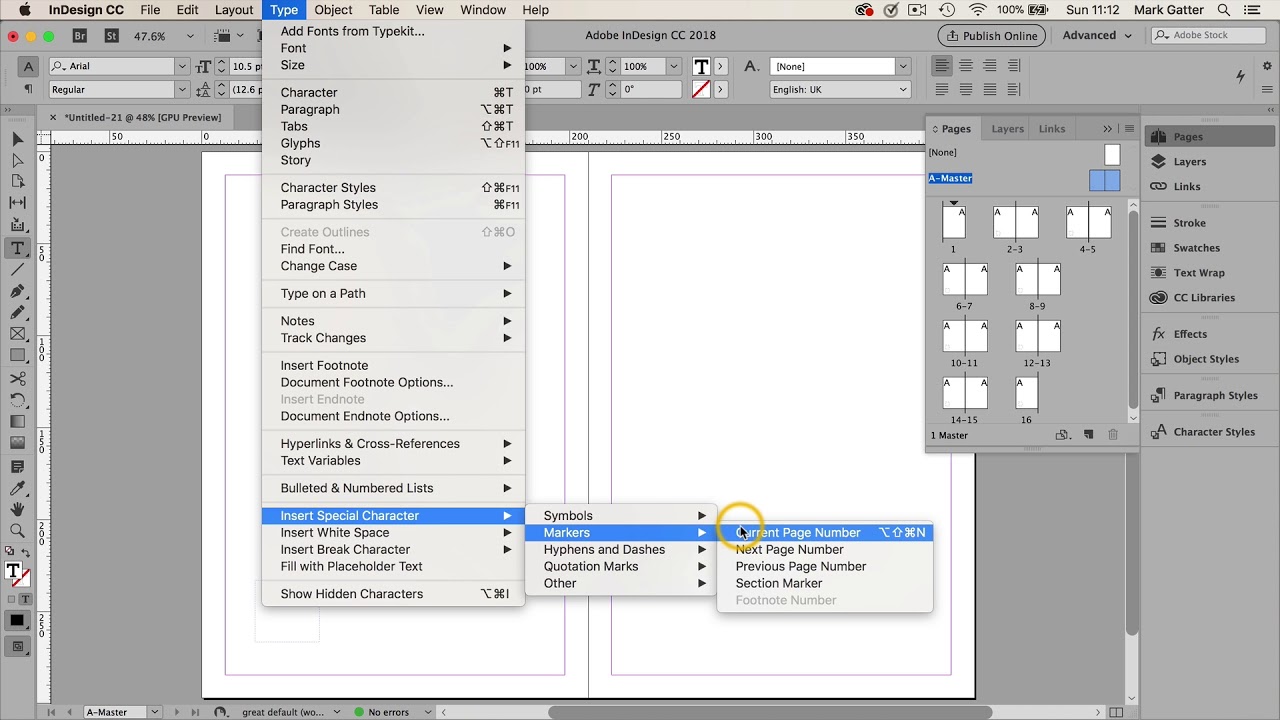Screen dimensions: 1280x720
Task: Select the Pen tool
Action: pyautogui.click(x=17, y=291)
